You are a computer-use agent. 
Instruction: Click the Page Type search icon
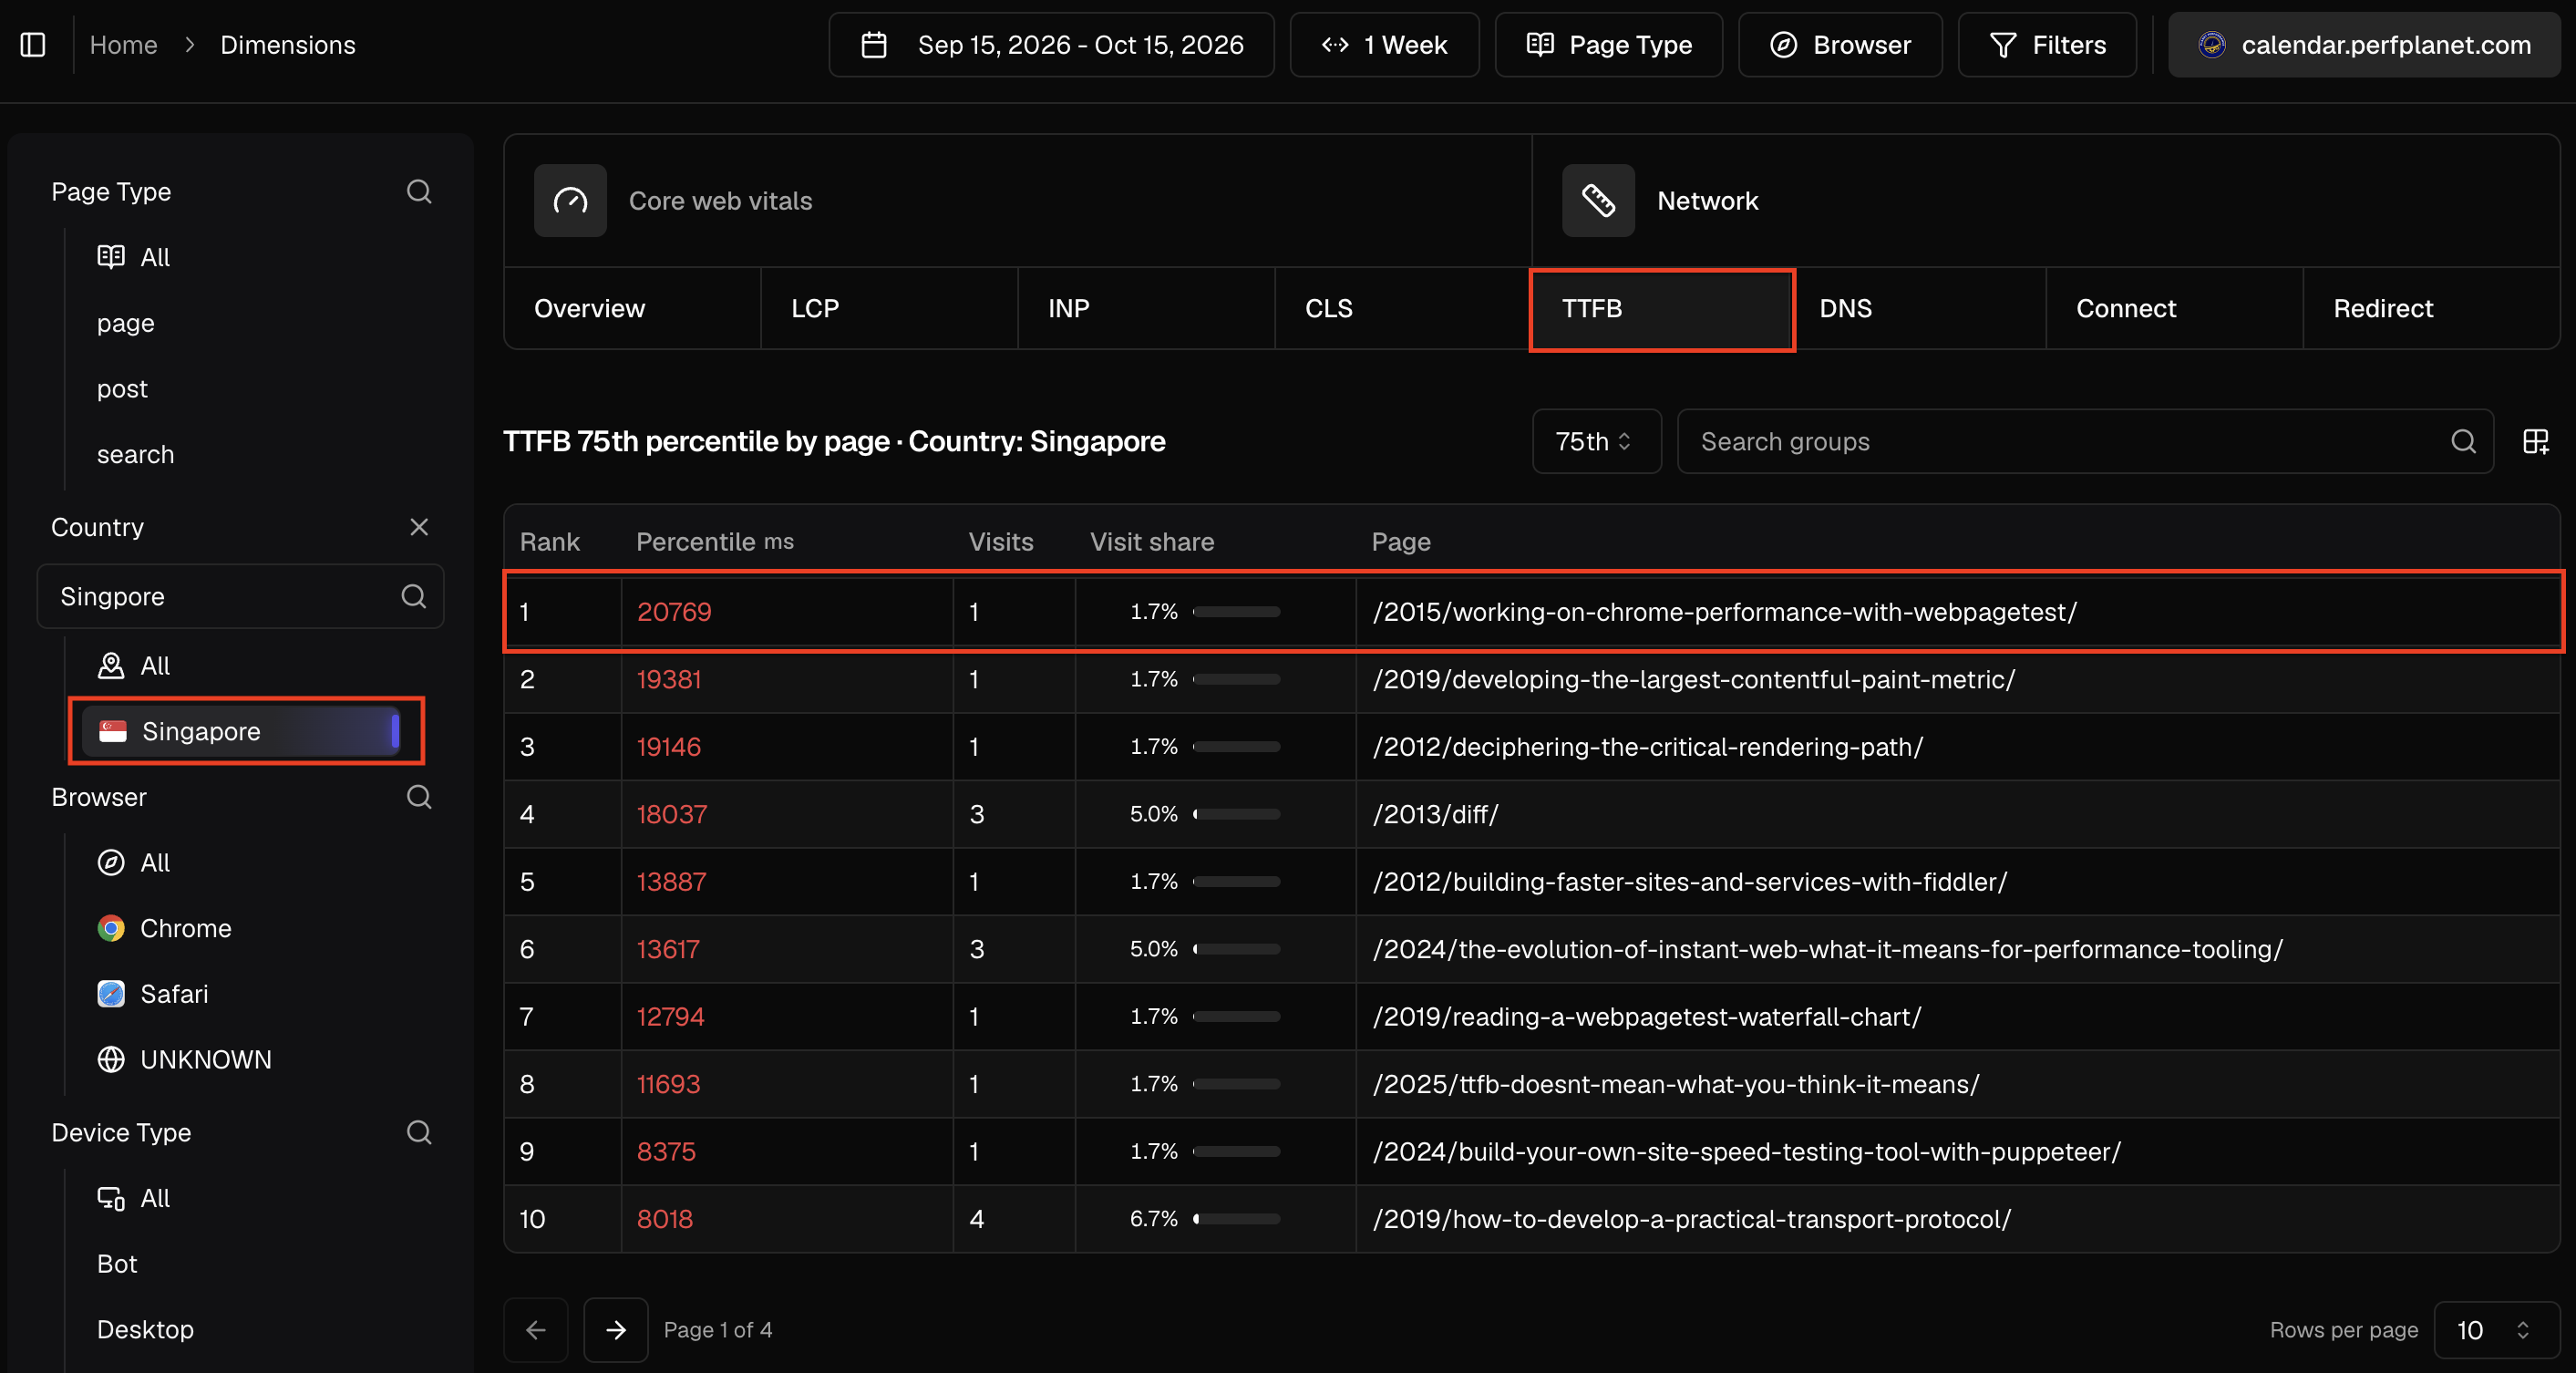click(419, 191)
